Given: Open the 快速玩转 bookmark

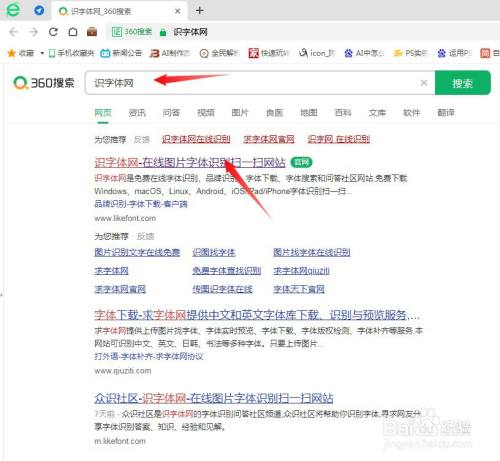Looking at the screenshot, I should coord(269,53).
